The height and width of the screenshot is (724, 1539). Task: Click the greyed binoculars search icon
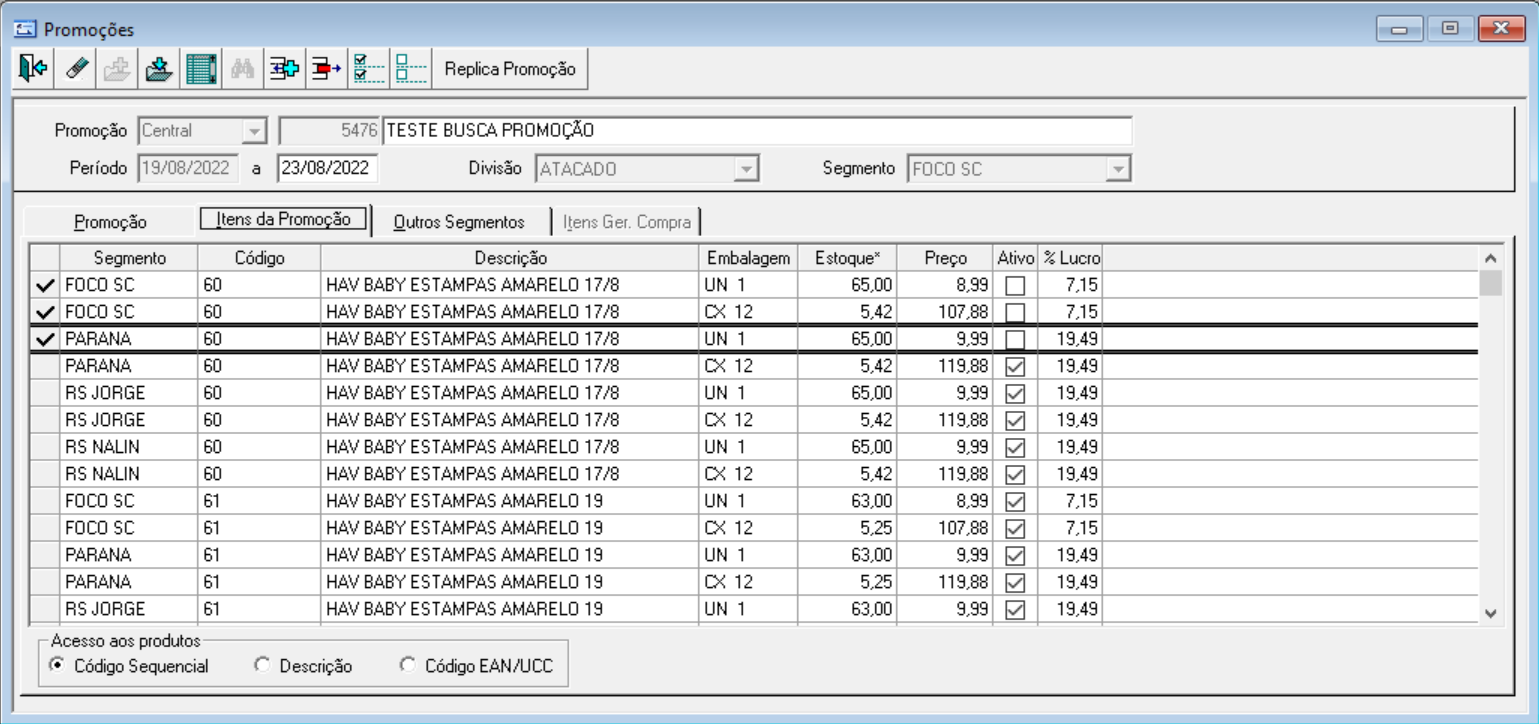(x=242, y=69)
